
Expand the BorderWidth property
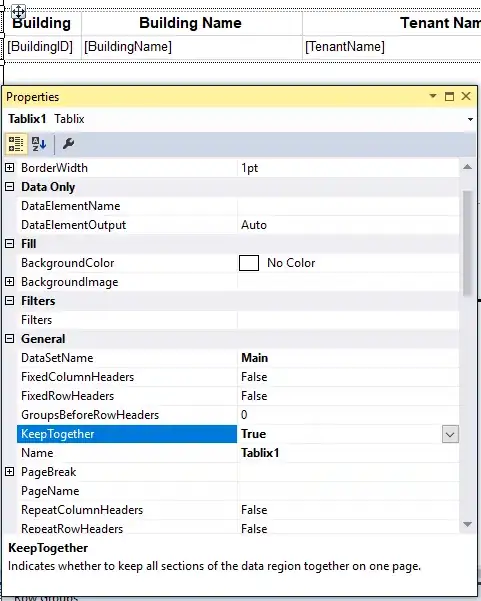(10, 167)
